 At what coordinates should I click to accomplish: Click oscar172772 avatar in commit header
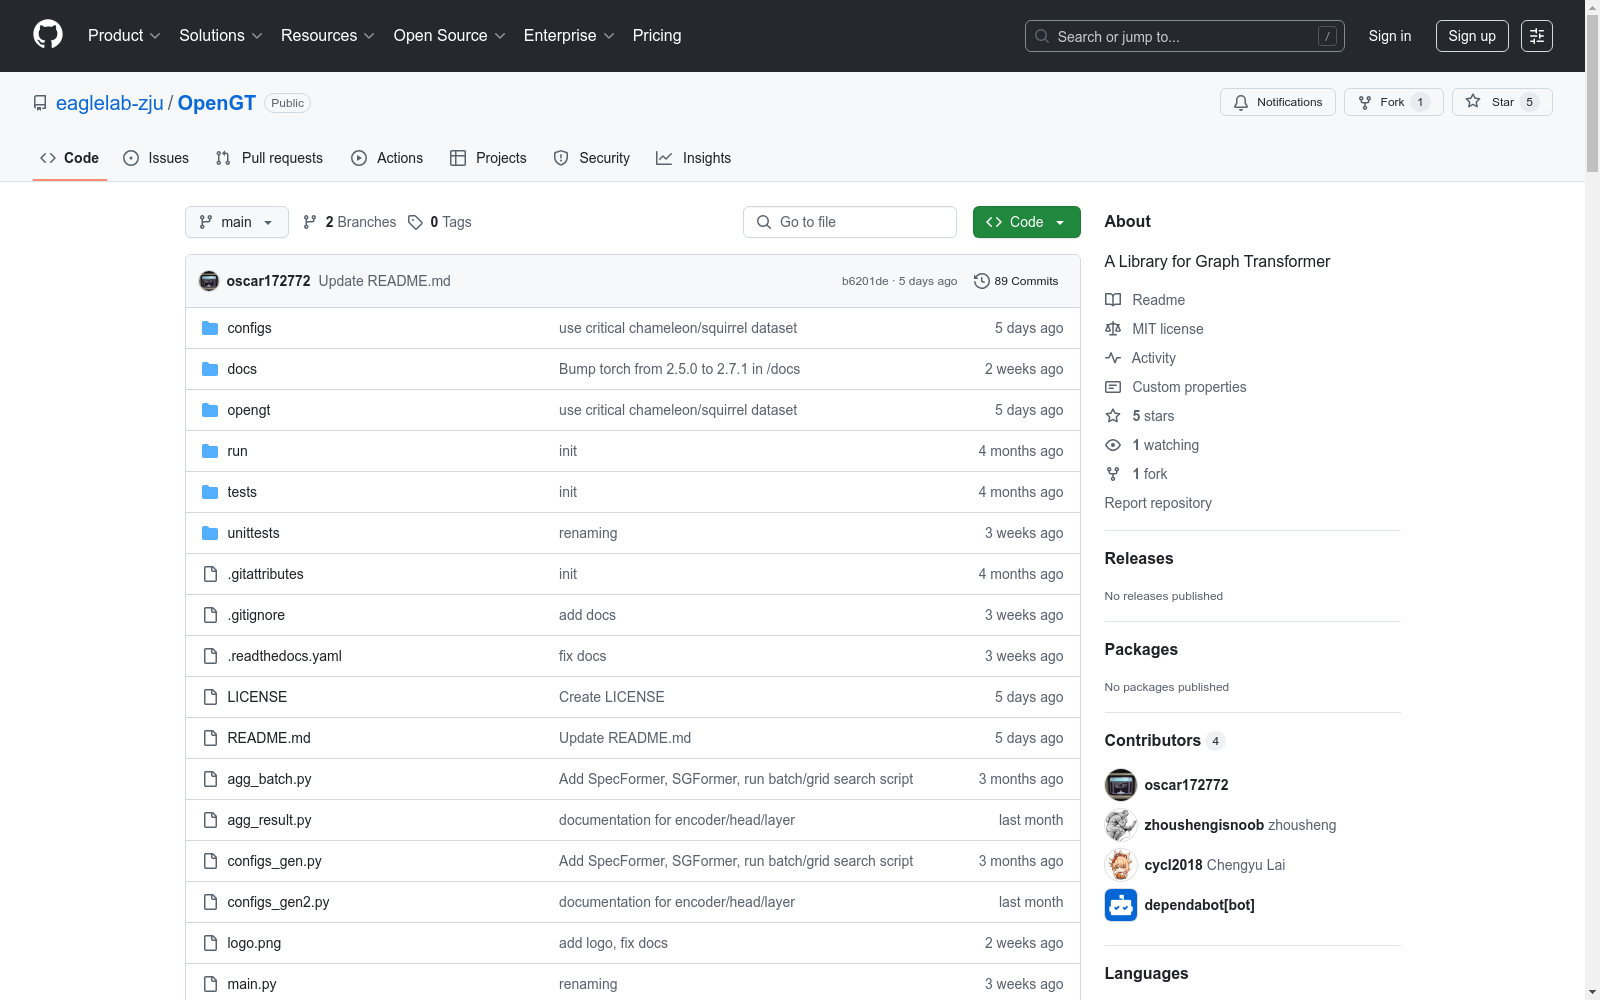point(209,281)
